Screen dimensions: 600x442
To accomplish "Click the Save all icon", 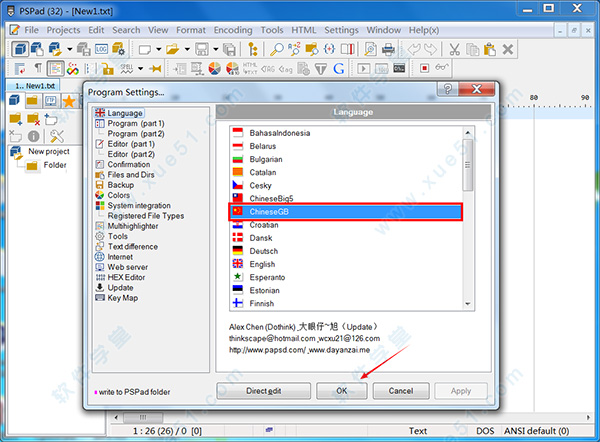I will [229, 49].
